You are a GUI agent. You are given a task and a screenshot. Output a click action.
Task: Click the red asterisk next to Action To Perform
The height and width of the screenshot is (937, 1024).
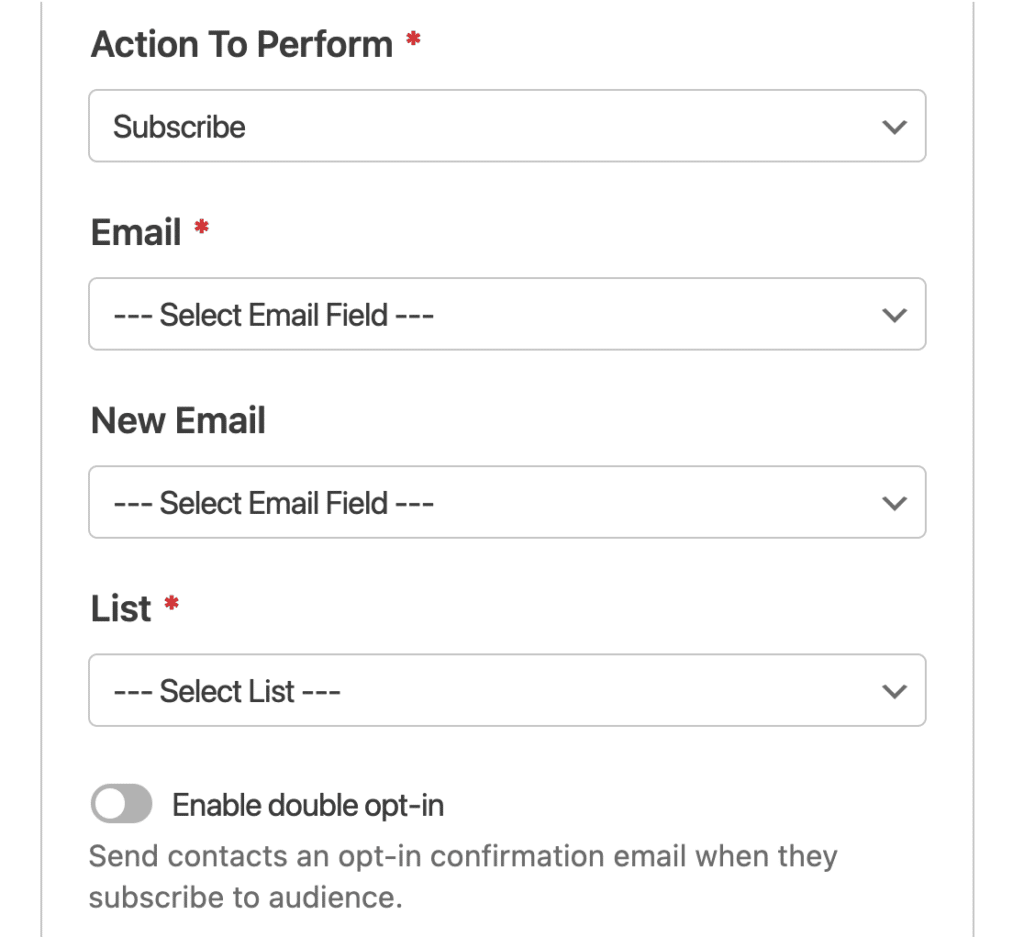(x=413, y=38)
